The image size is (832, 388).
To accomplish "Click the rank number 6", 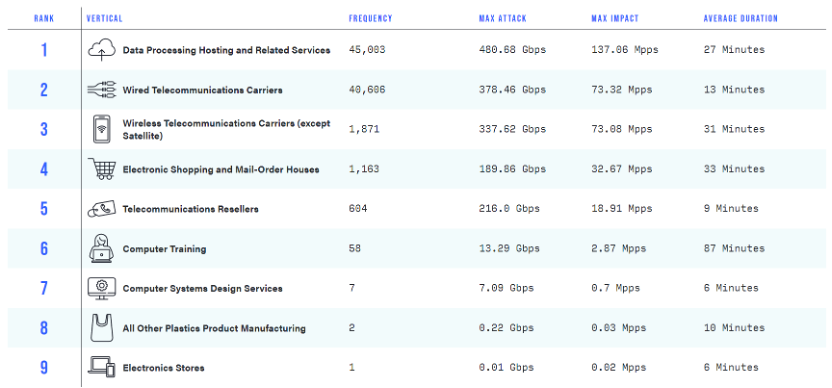I will click(44, 248).
